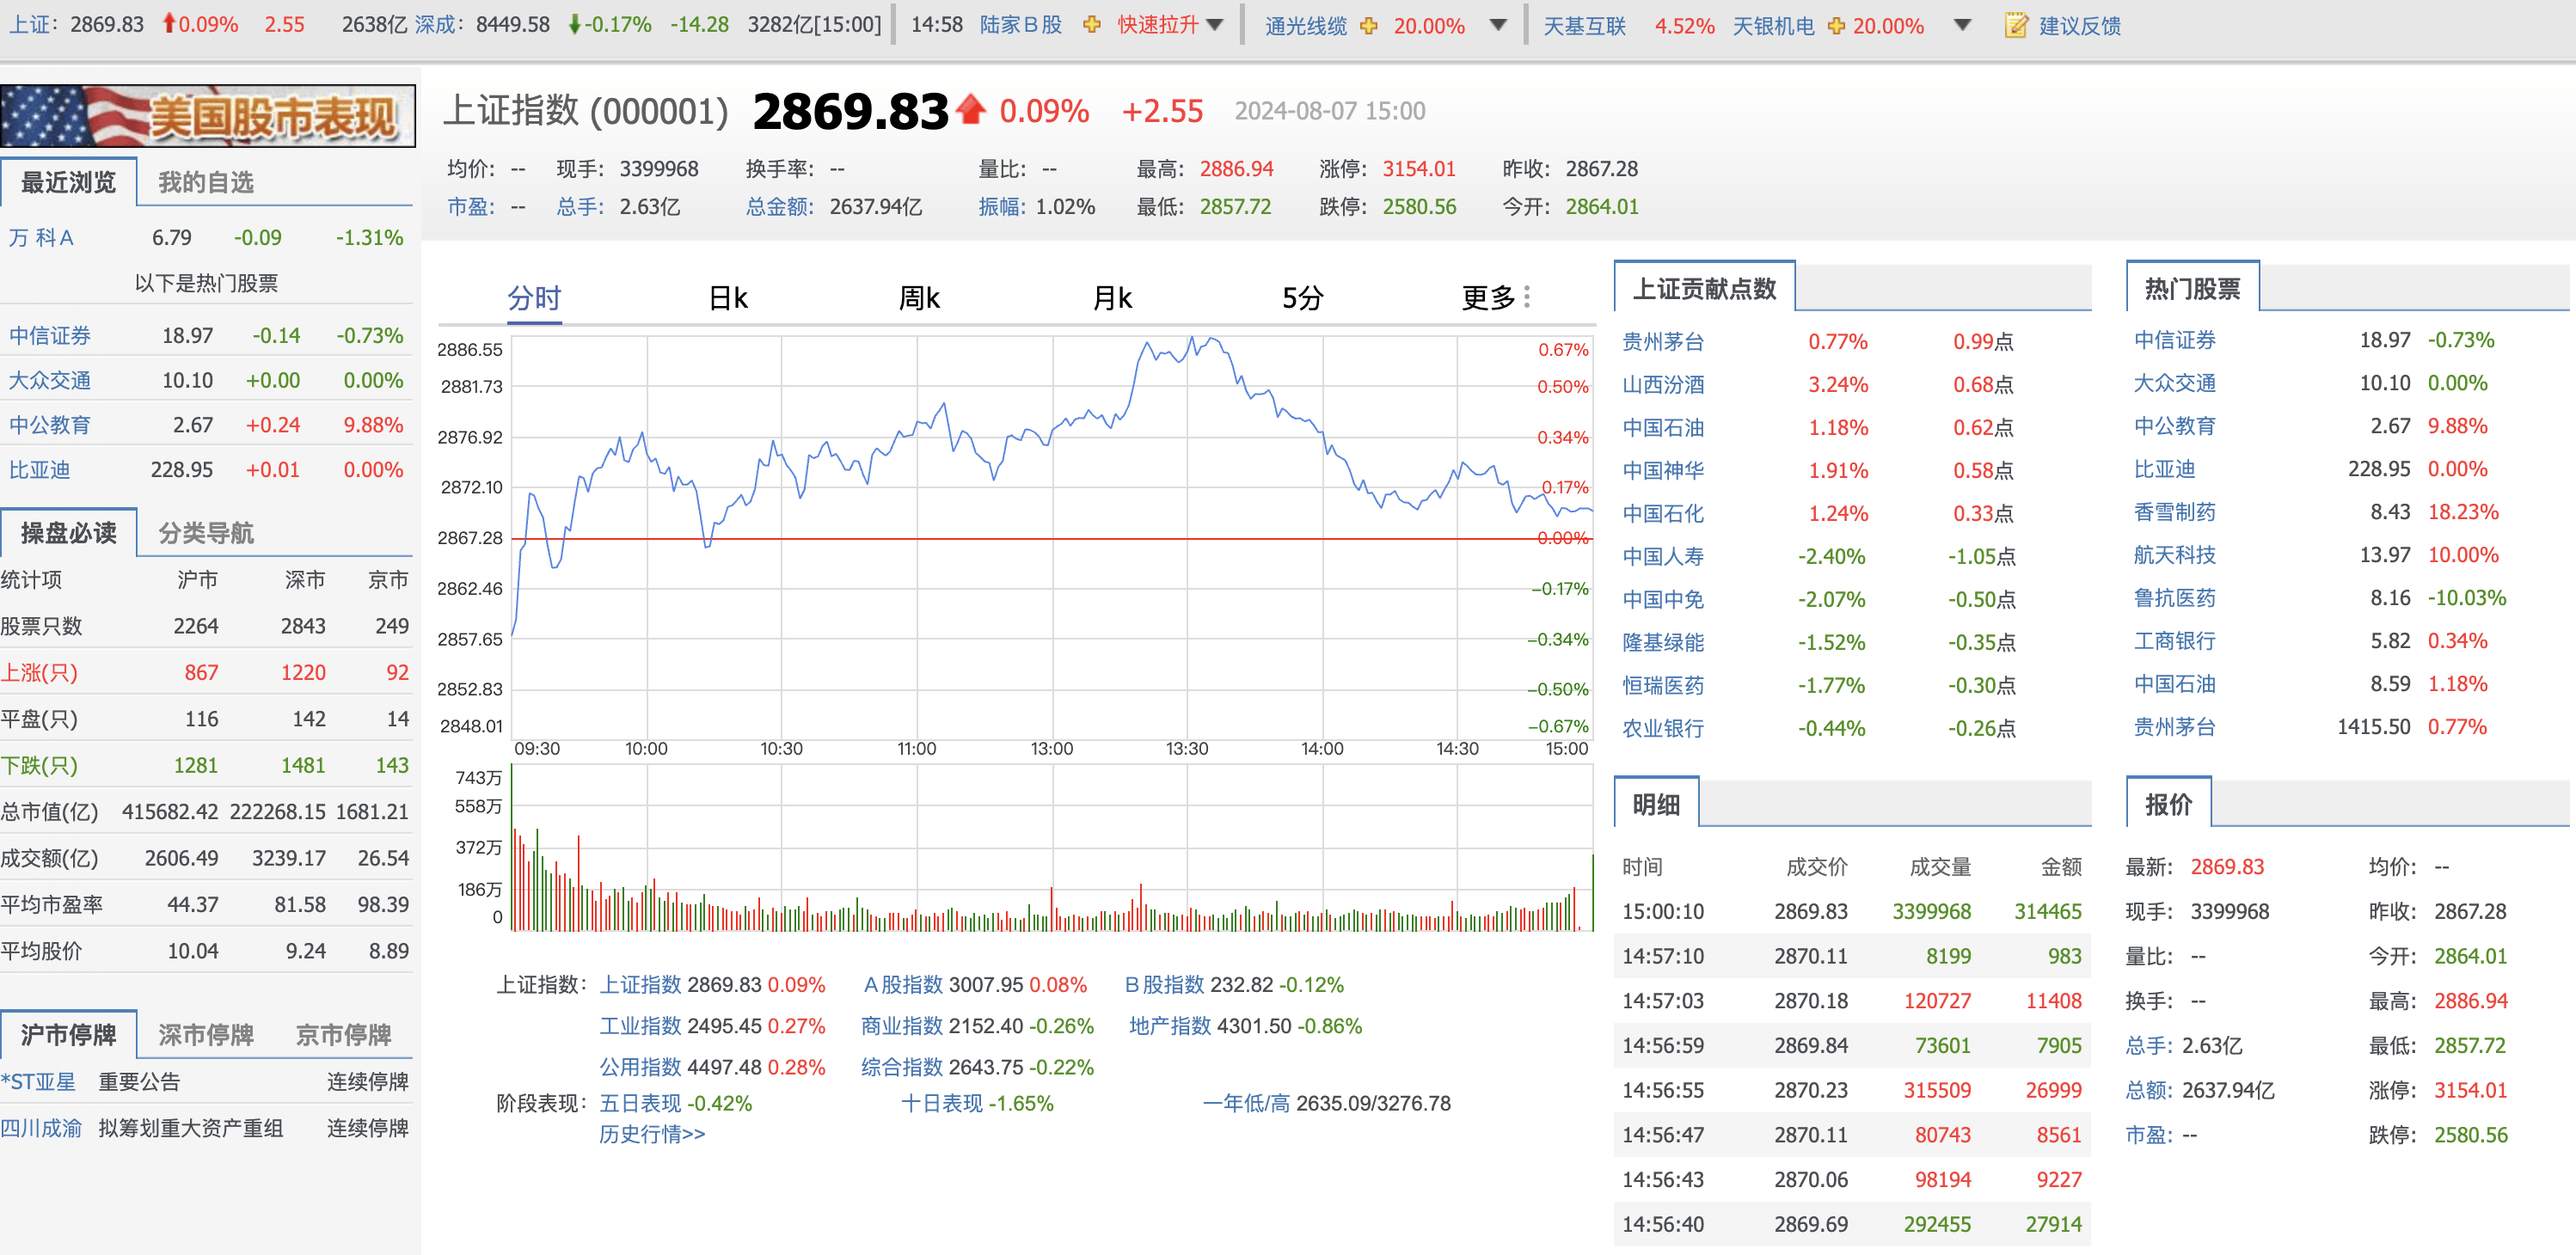
Task: Open 中国神华 in contribution list
Action: coord(1662,471)
